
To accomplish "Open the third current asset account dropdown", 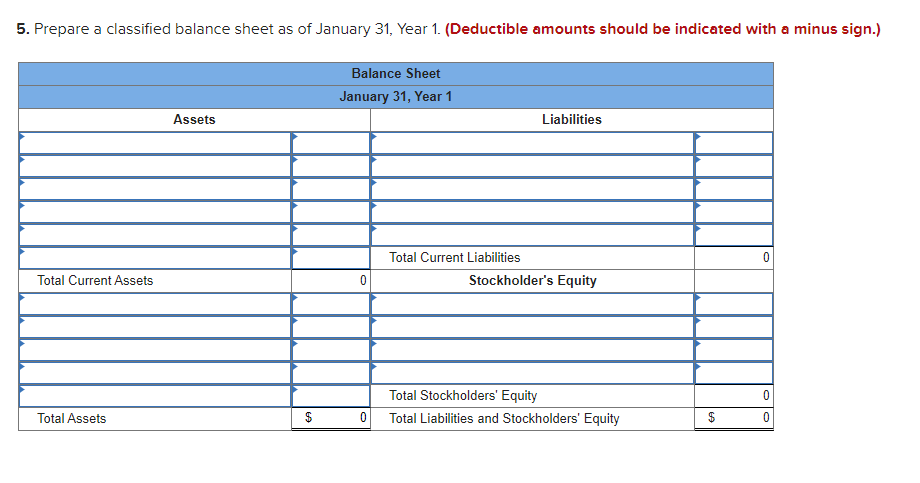I will pos(155,189).
